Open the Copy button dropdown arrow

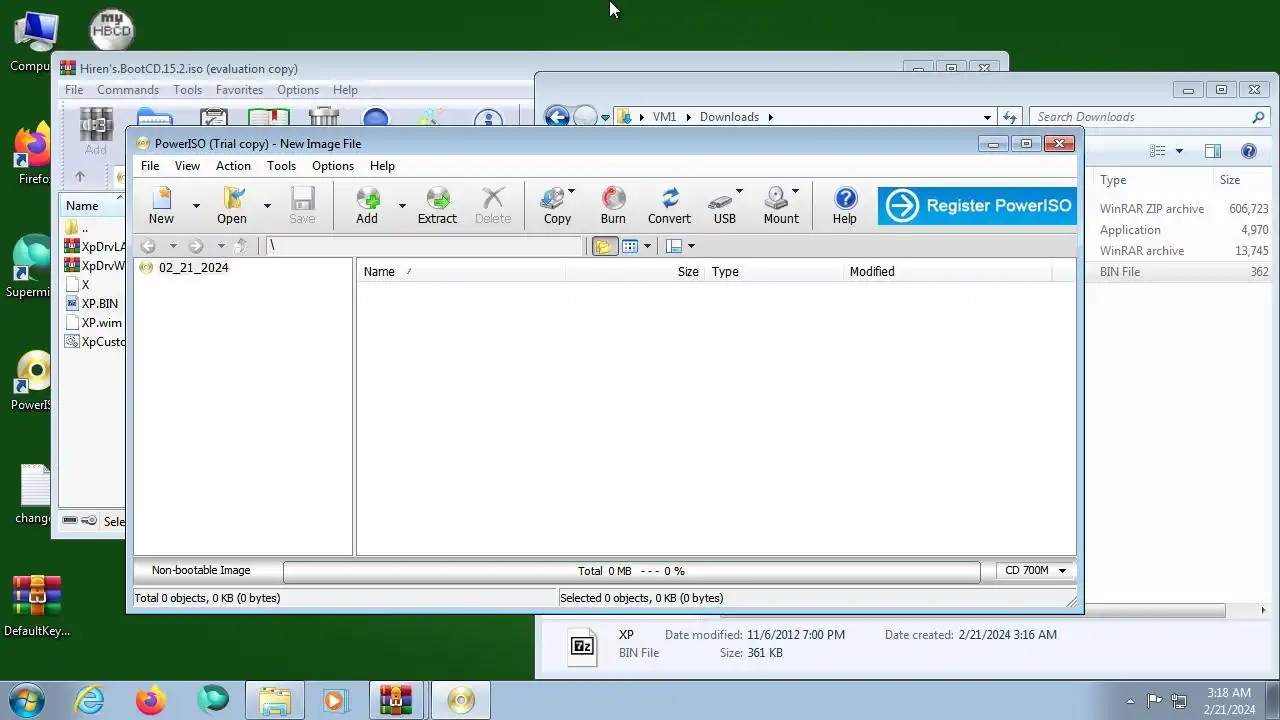click(571, 191)
